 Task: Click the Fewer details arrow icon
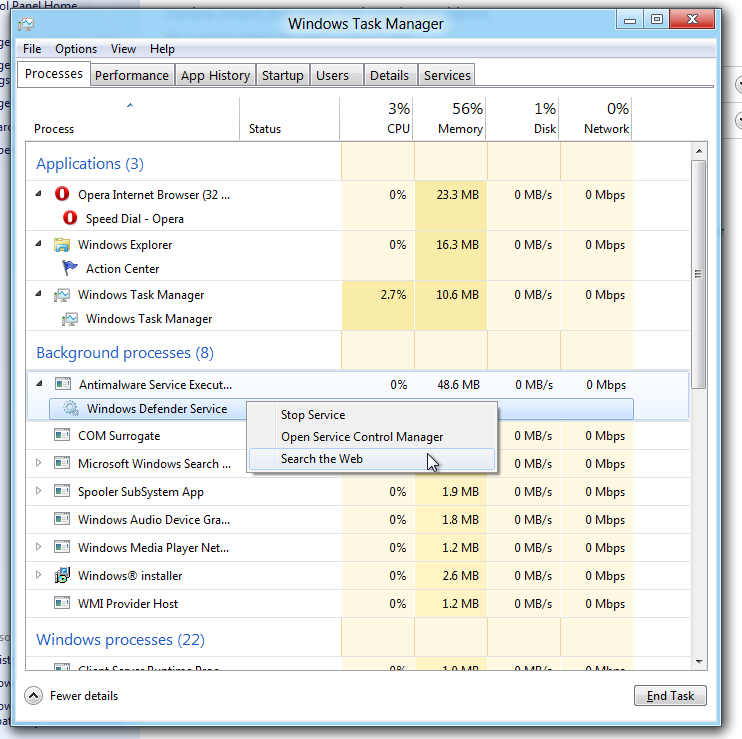[x=34, y=695]
